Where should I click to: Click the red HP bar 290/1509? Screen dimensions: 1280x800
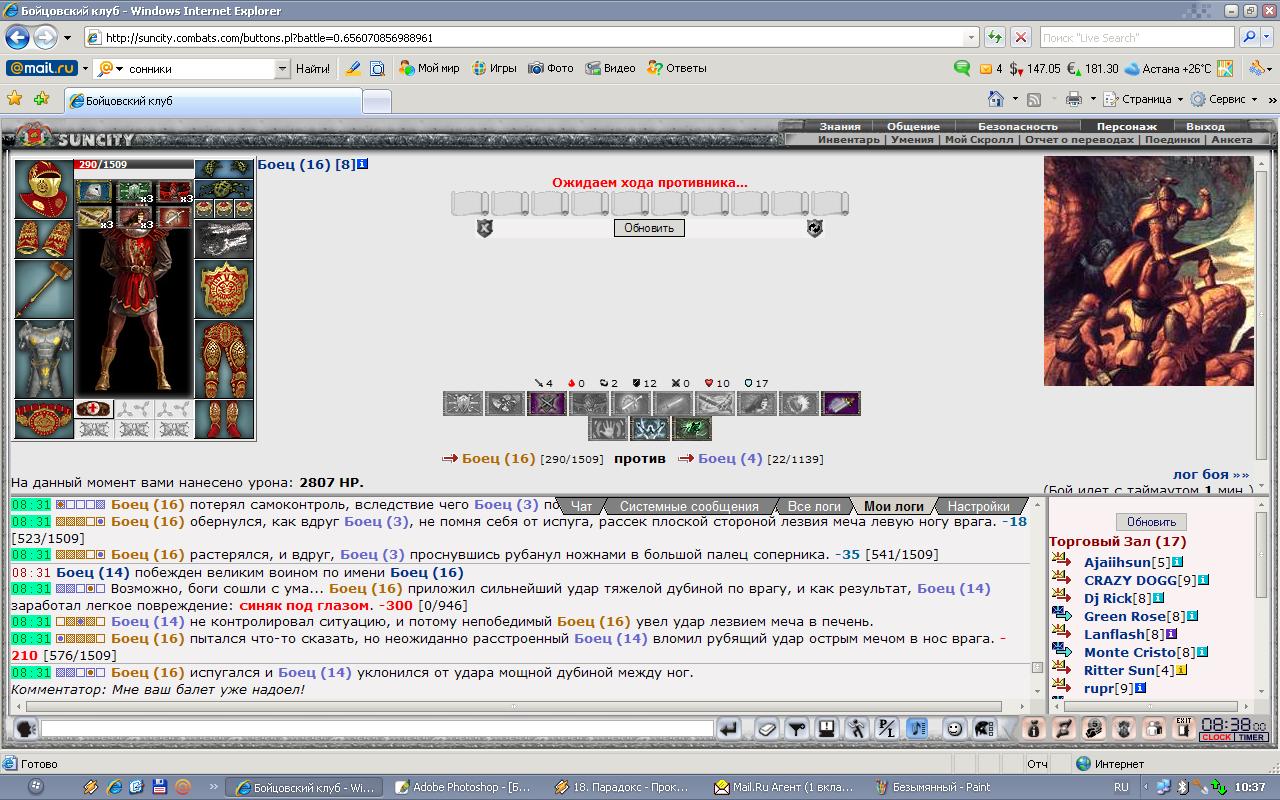pyautogui.click(x=134, y=164)
